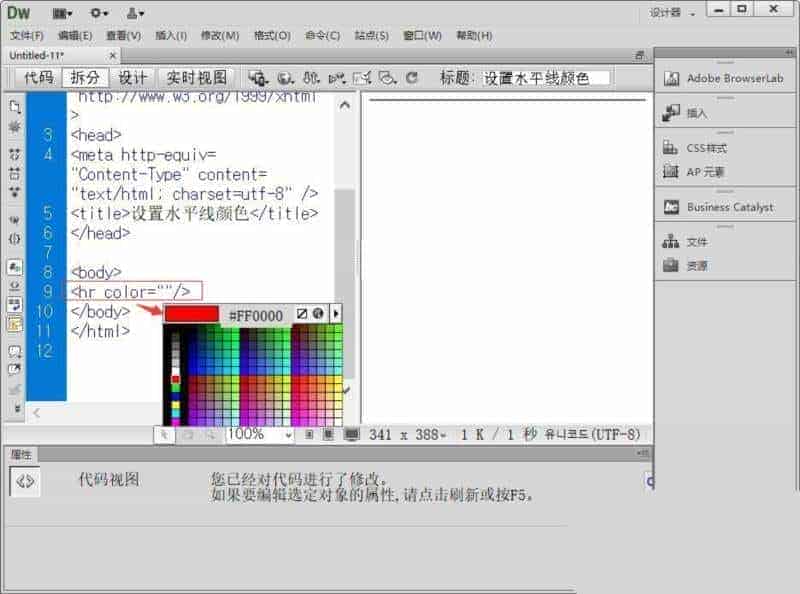Click the refresh design view icon
800x594 pixels.
coord(412,78)
